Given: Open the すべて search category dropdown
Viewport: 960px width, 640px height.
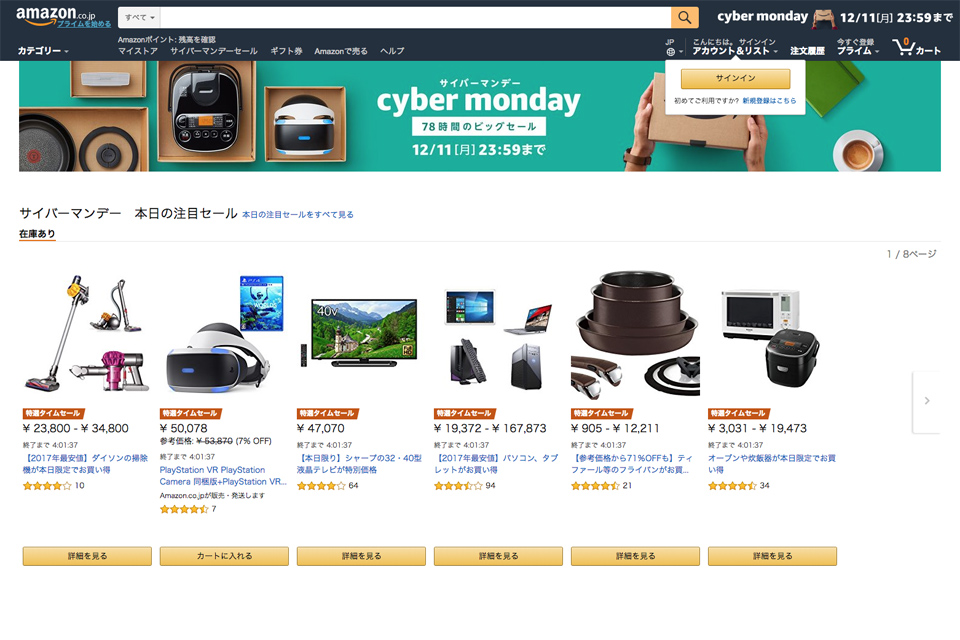Looking at the screenshot, I should click(x=140, y=18).
